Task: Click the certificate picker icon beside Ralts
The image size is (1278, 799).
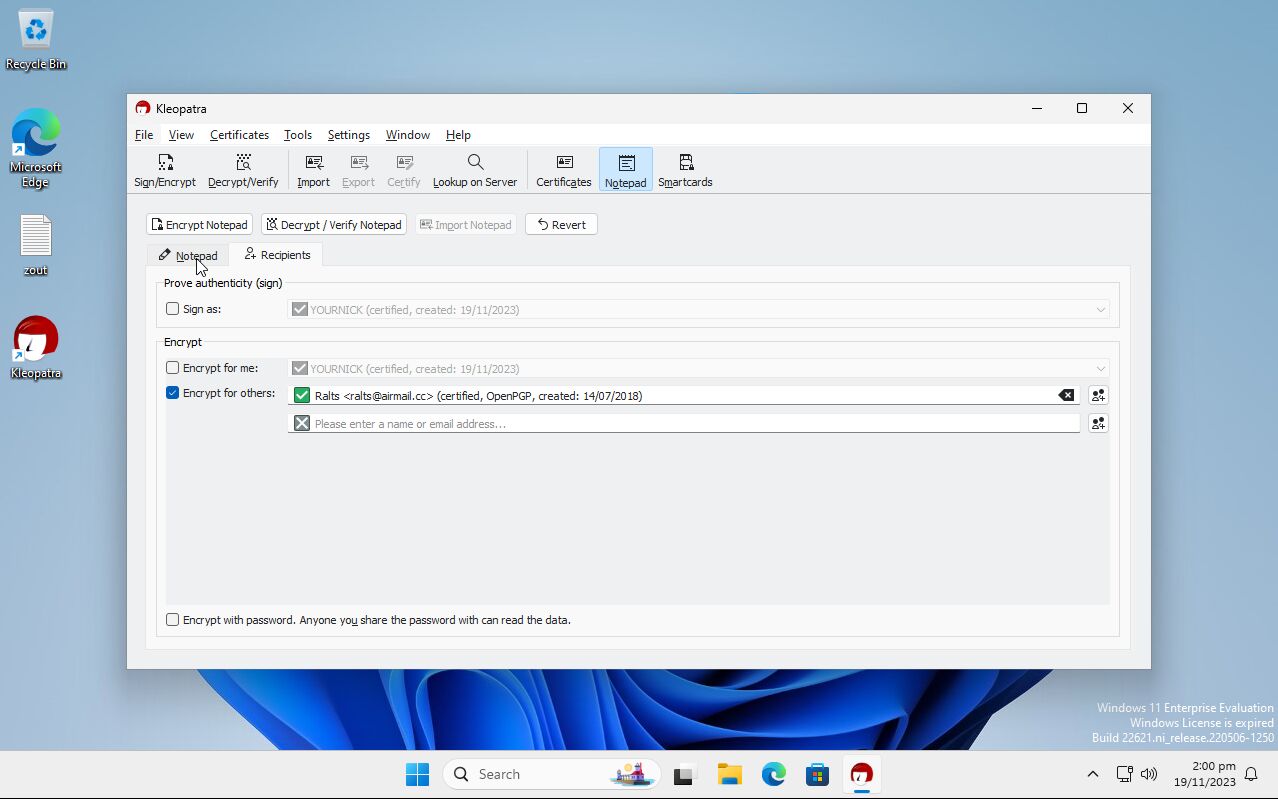Action: (1097, 395)
